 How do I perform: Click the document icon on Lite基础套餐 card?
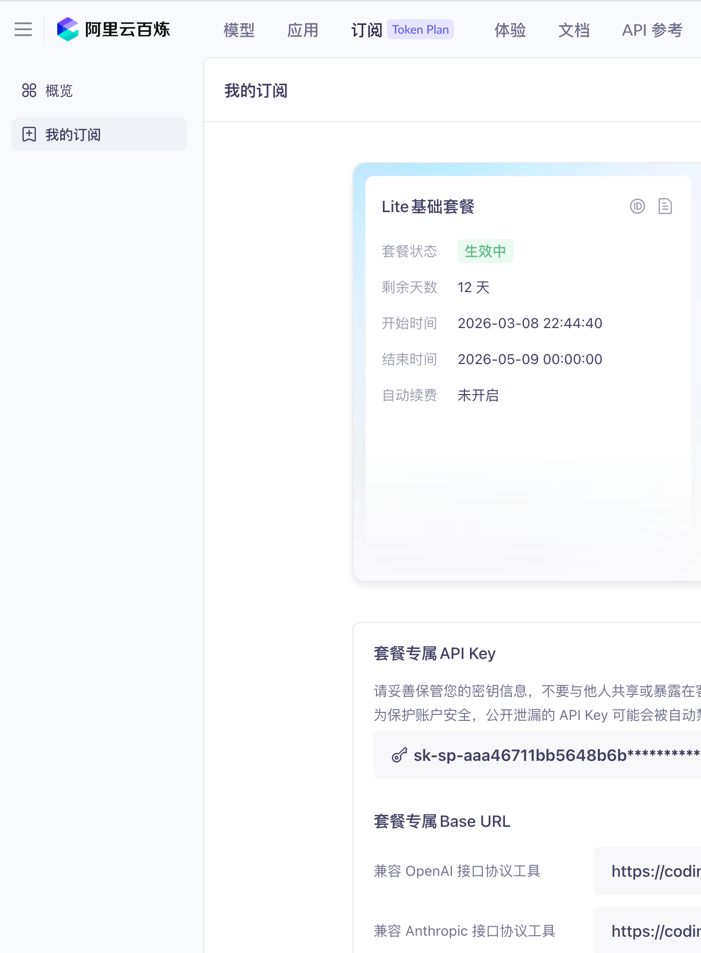point(665,206)
